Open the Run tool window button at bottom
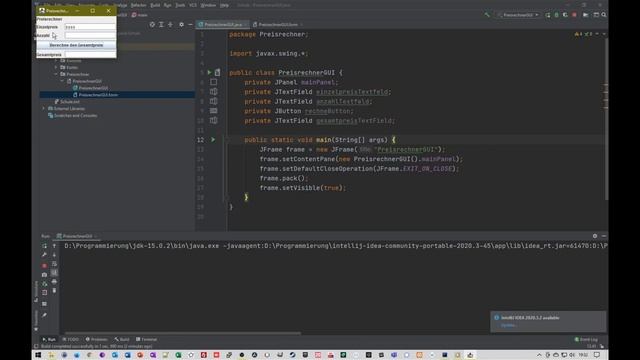The image size is (640, 360). 49,339
